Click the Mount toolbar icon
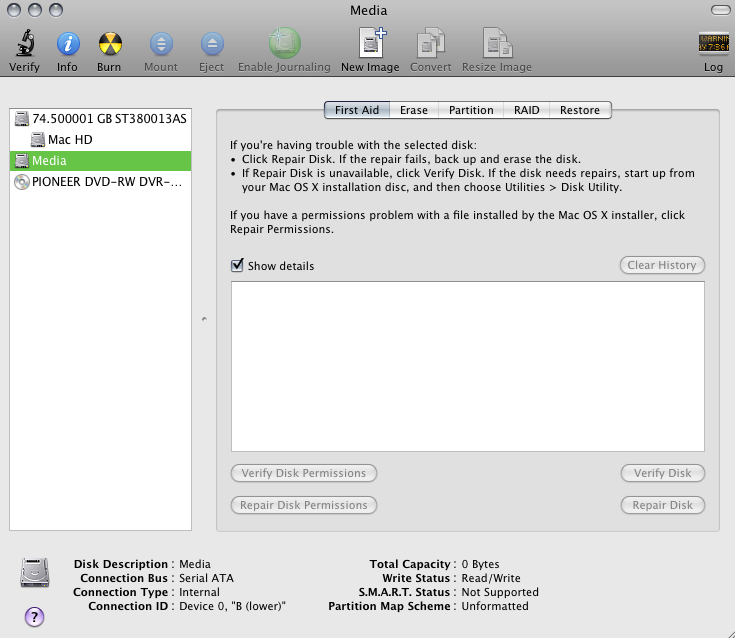Screen dimensions: 735x638 pos(161,44)
